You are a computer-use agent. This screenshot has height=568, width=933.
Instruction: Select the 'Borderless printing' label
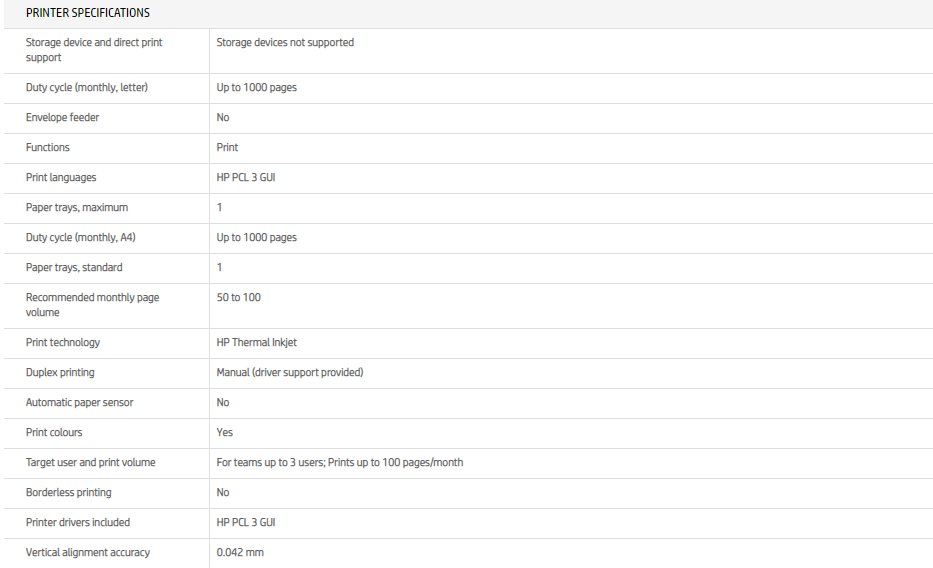(68, 492)
